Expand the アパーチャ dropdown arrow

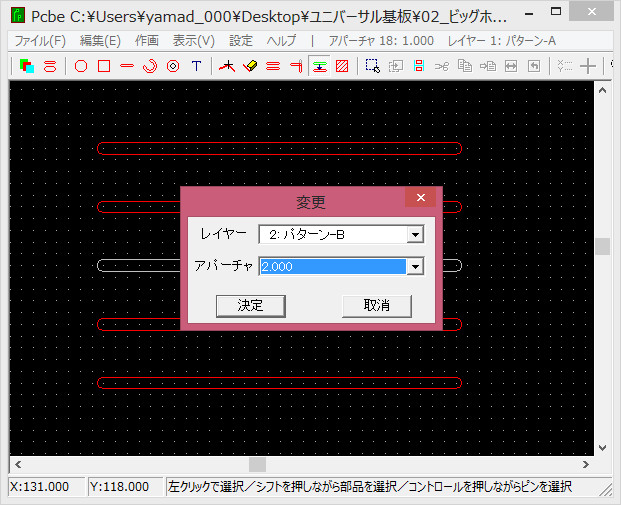coord(415,266)
